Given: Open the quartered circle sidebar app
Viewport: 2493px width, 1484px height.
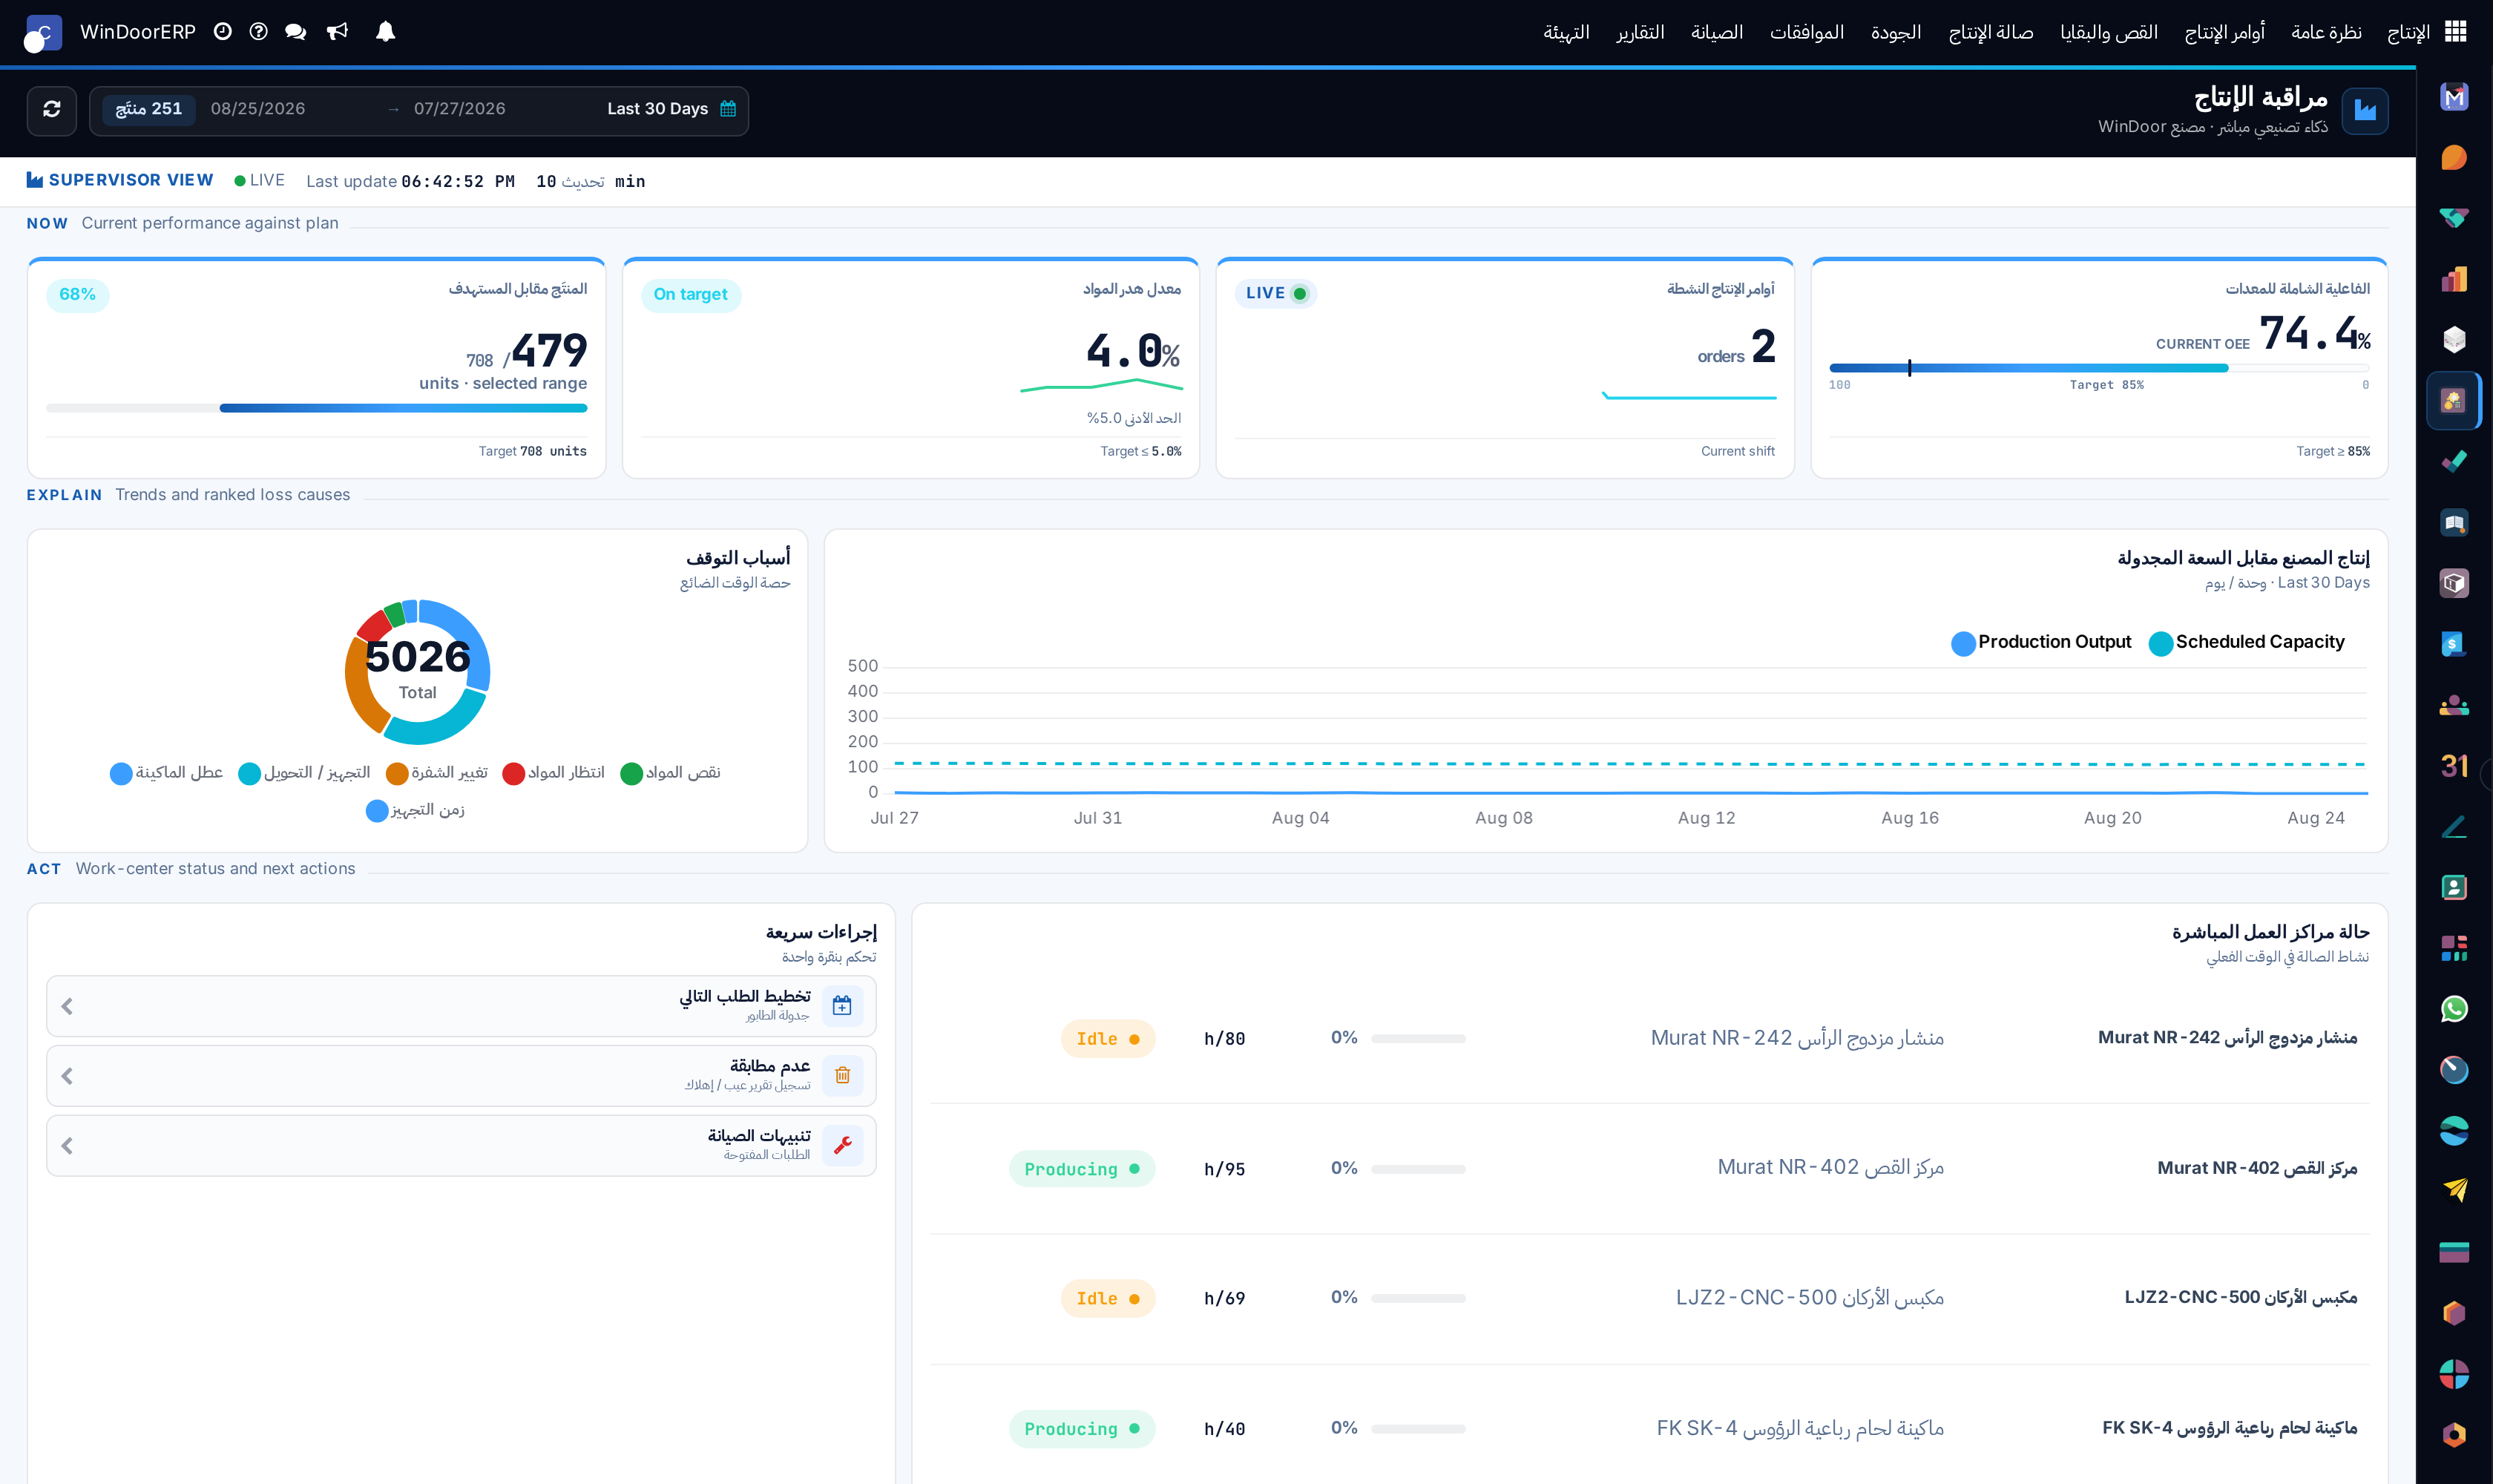Looking at the screenshot, I should 2454,1374.
